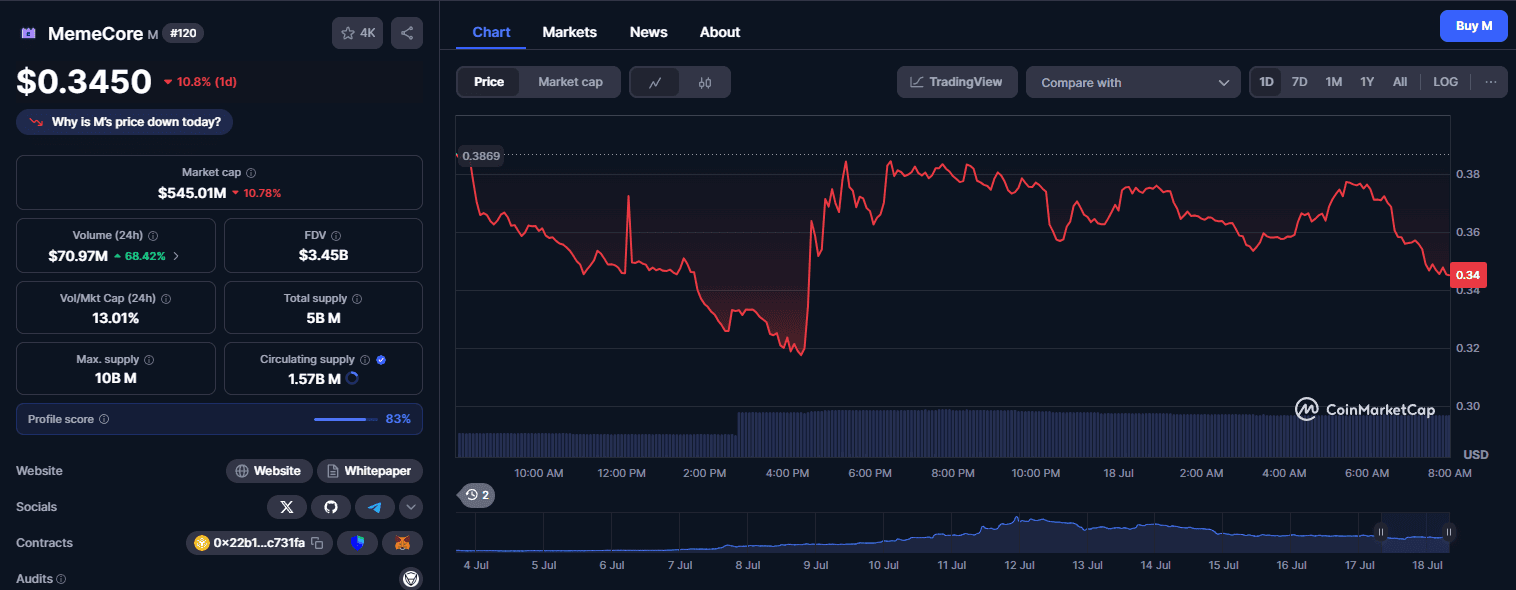Switch to candlestick chart view
Screen dimensions: 1516x590
click(705, 82)
